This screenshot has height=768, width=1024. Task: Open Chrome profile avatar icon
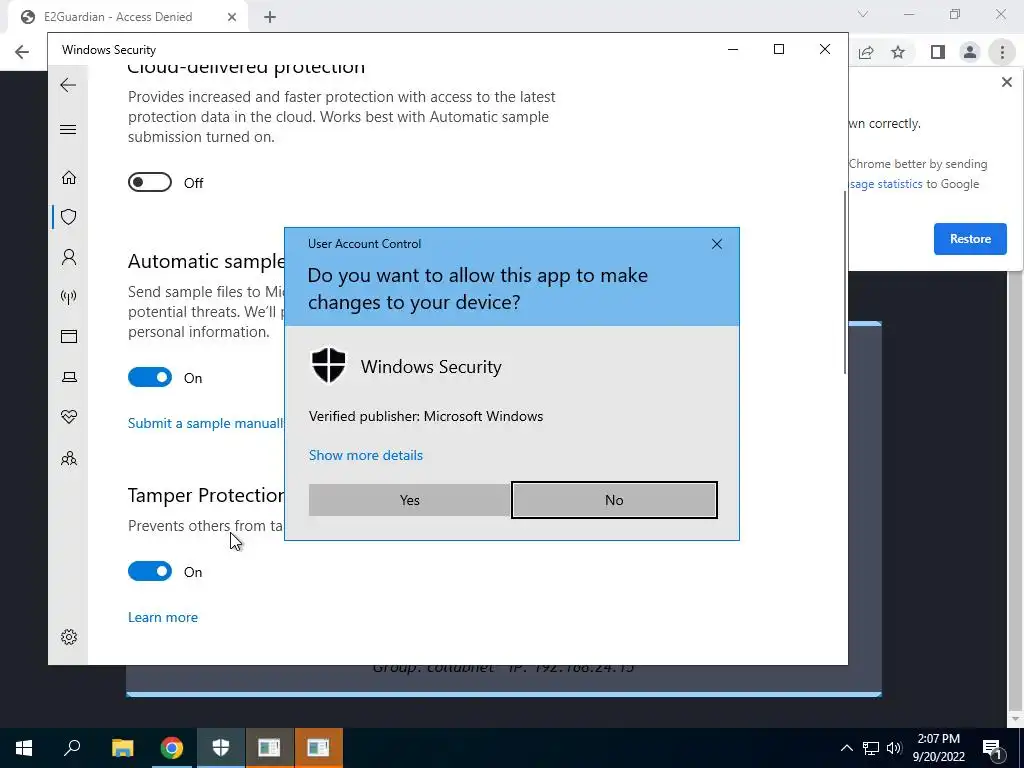[x=970, y=52]
